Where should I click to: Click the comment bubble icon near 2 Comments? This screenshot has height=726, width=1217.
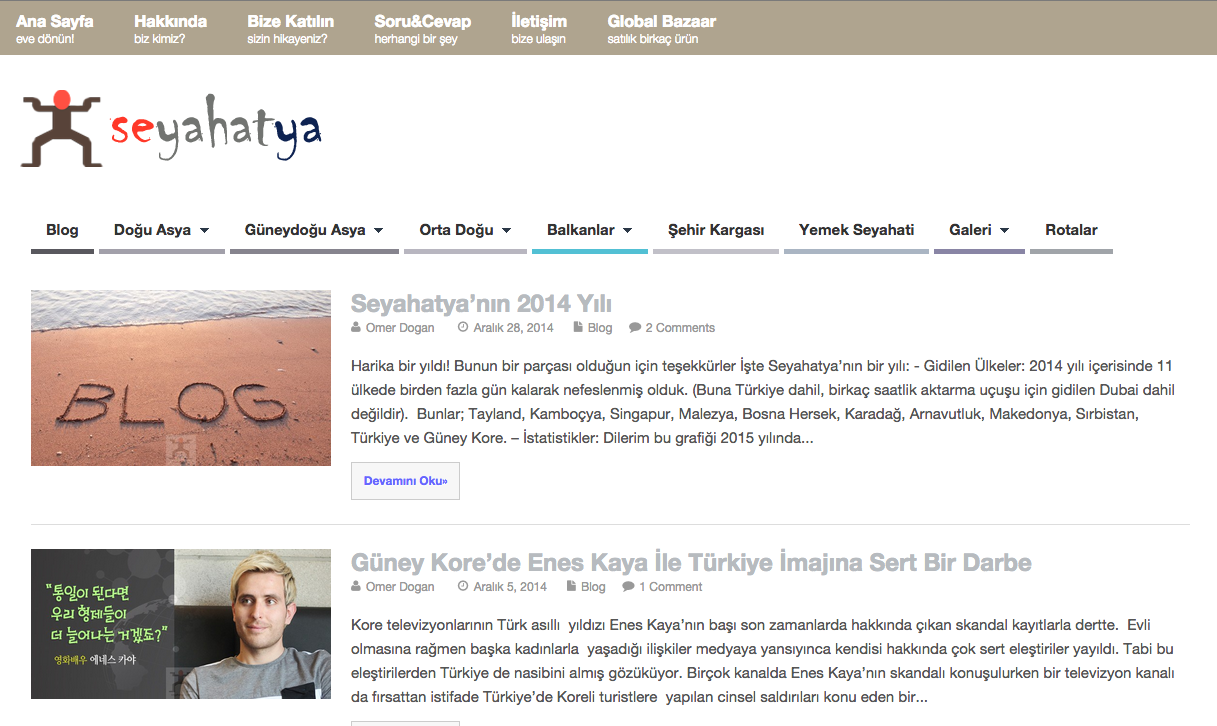click(x=634, y=327)
